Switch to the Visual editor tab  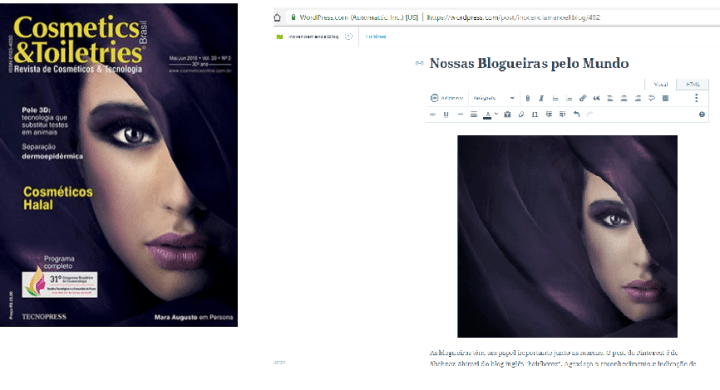tap(660, 85)
